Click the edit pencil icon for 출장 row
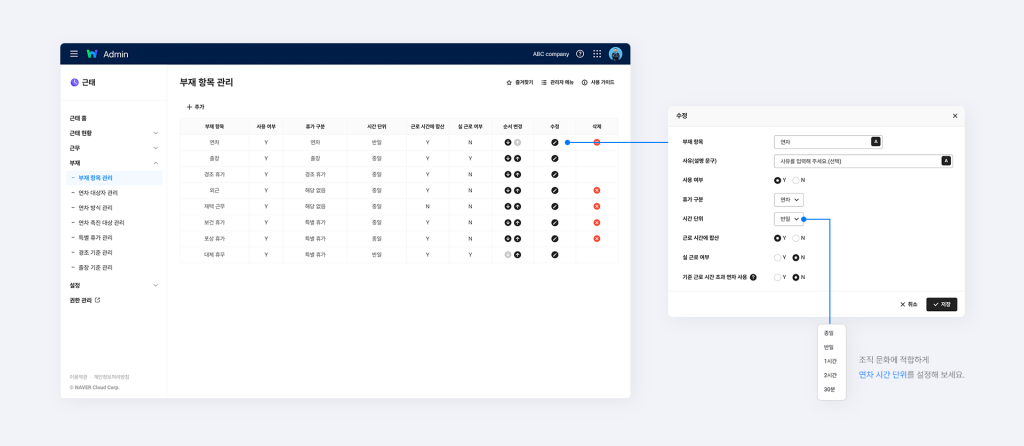 pyautogui.click(x=555, y=158)
